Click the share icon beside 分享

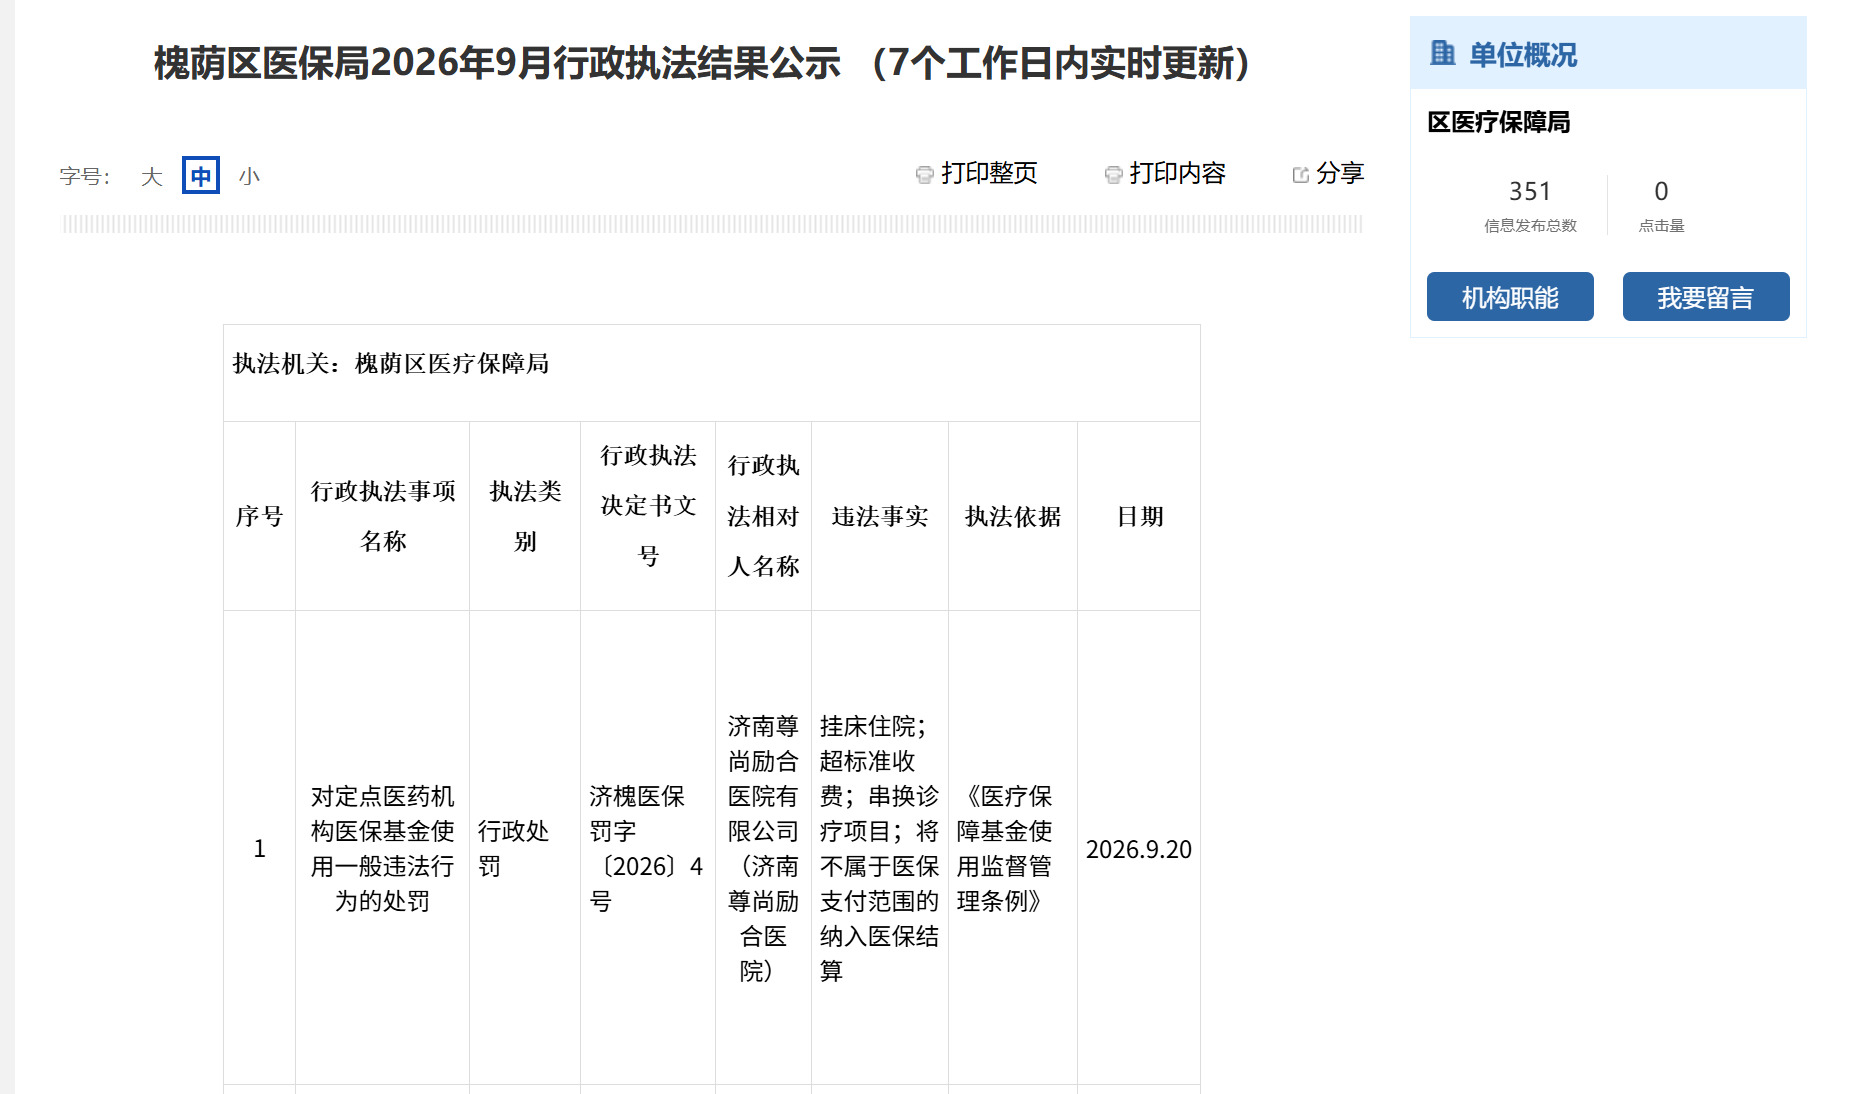(1300, 175)
